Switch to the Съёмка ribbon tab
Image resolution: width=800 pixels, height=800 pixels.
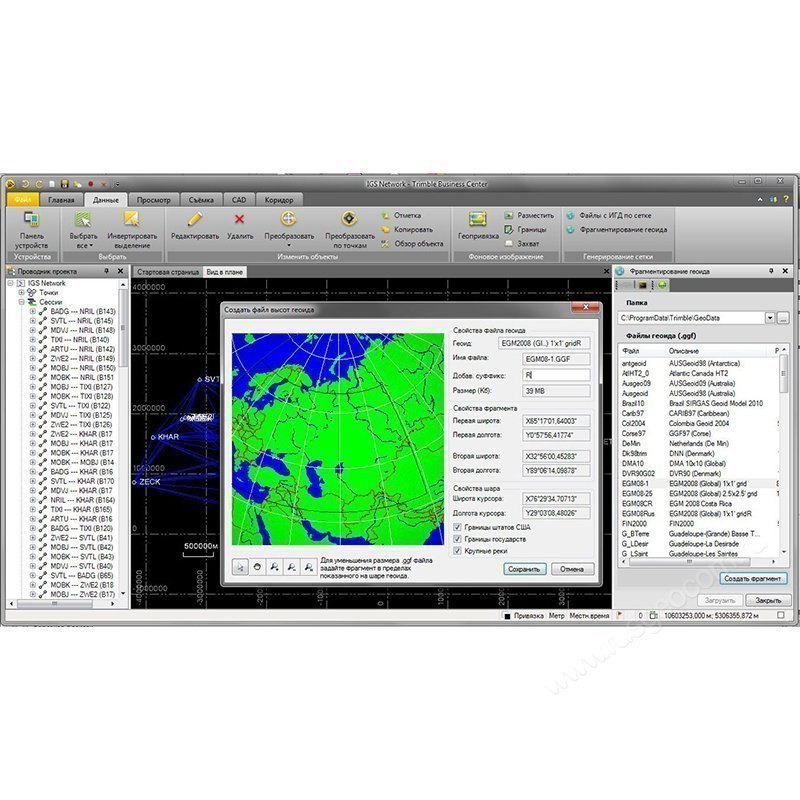tap(199, 199)
